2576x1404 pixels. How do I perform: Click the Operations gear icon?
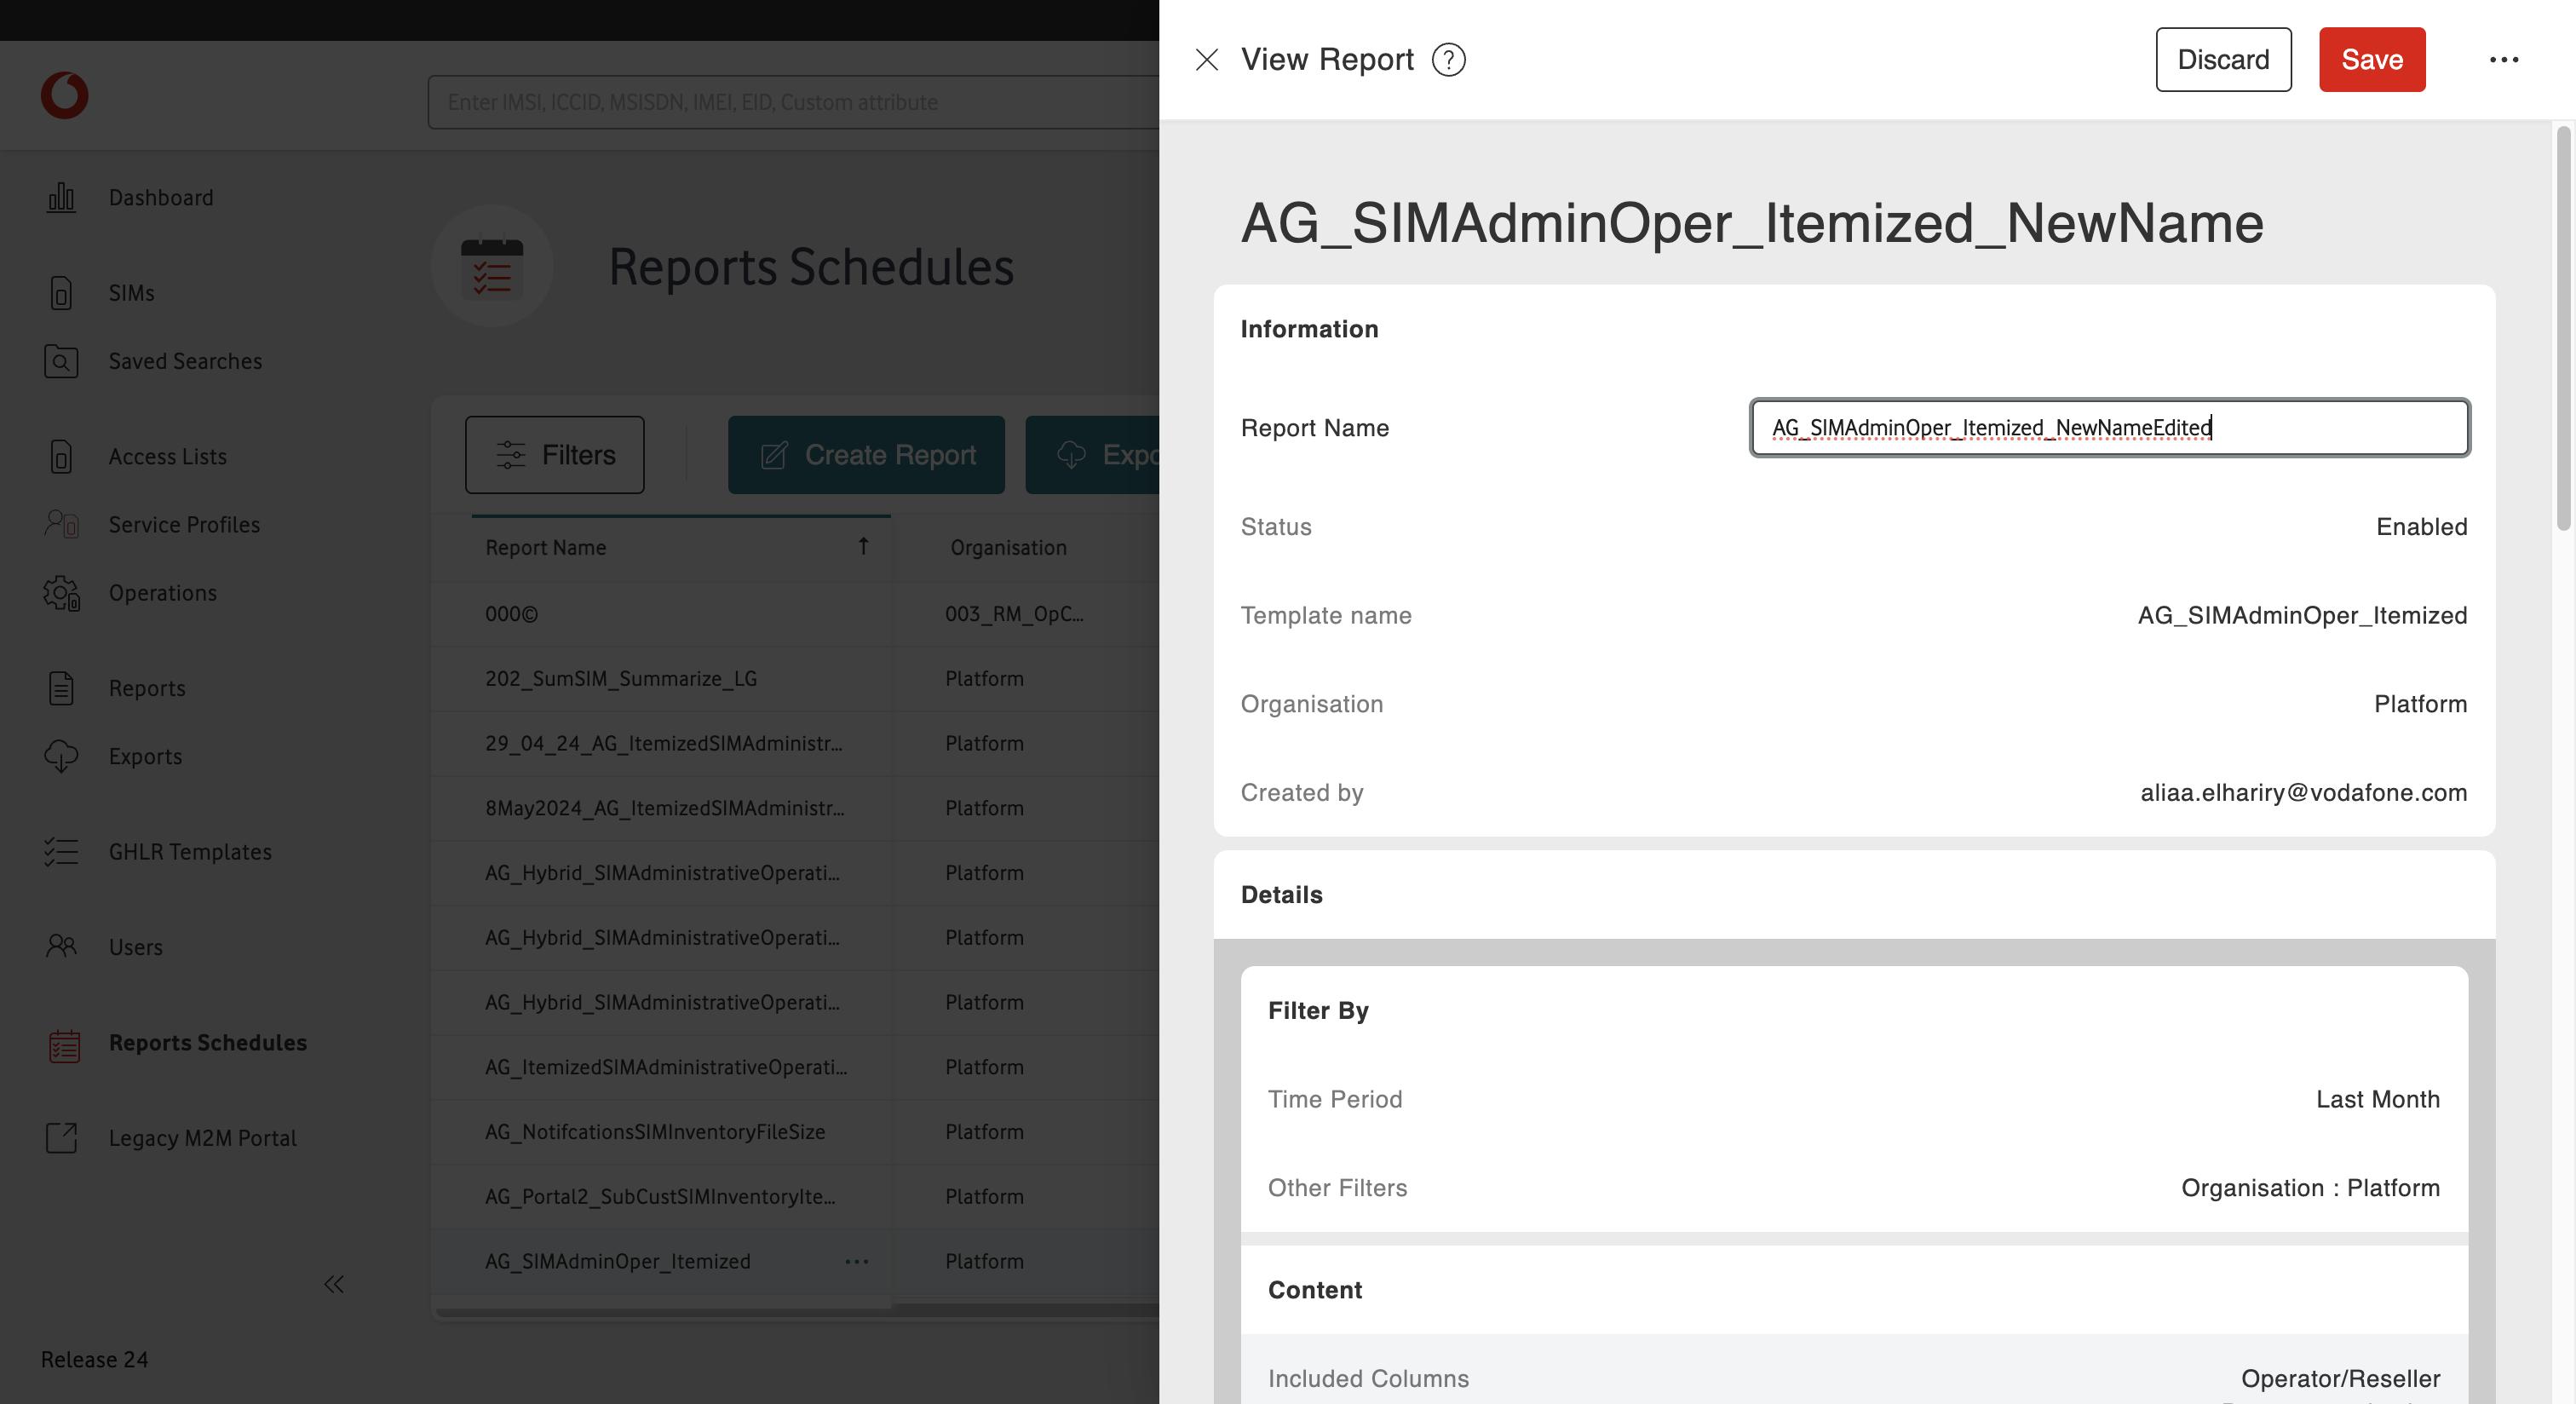point(61,593)
